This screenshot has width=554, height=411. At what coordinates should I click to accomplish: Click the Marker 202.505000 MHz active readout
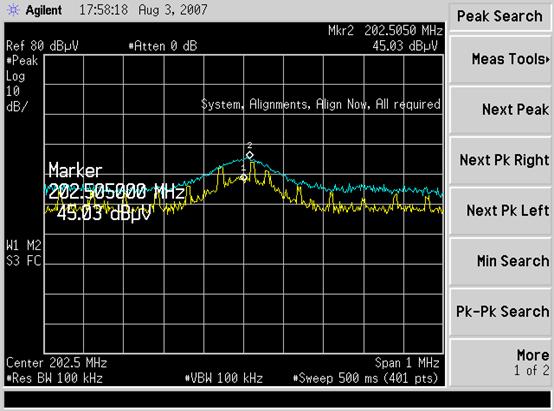tap(116, 192)
